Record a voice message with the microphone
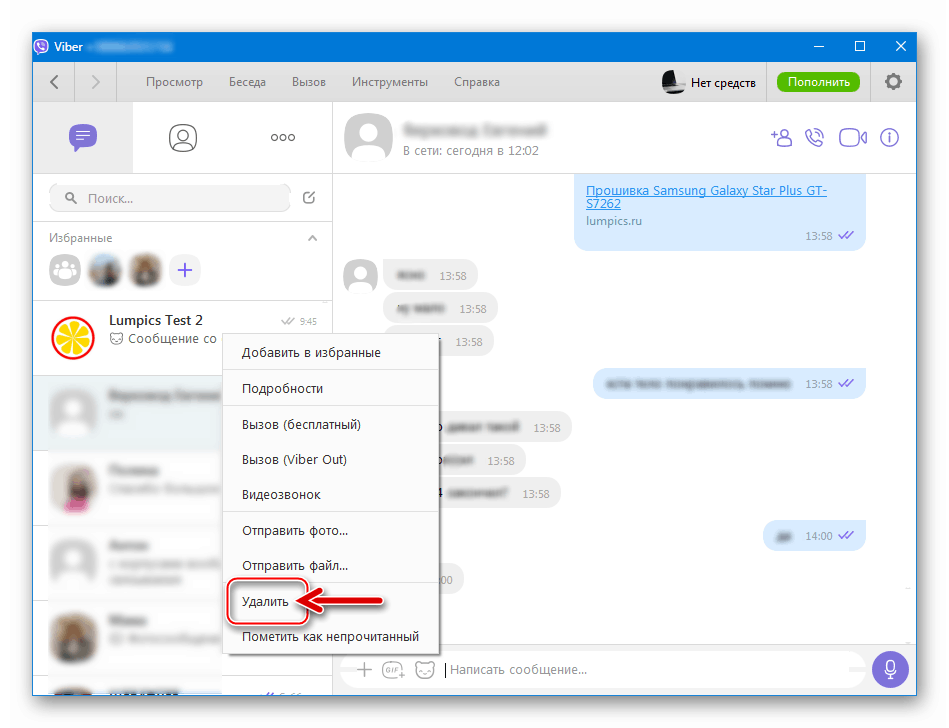The height and width of the screenshot is (728, 949). tap(890, 669)
